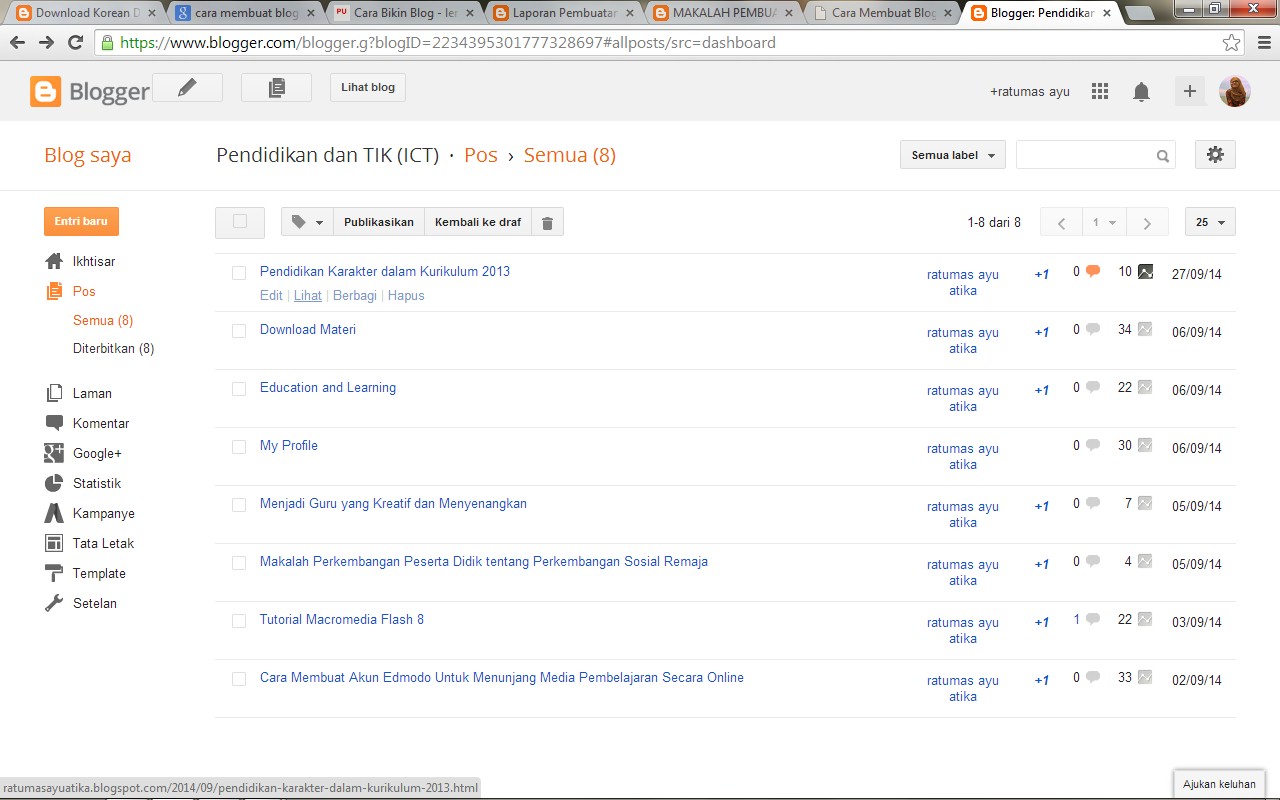The image size is (1280, 800).
Task: Open the Tutorial Macromedia Flash 8 post
Action: click(x=342, y=620)
